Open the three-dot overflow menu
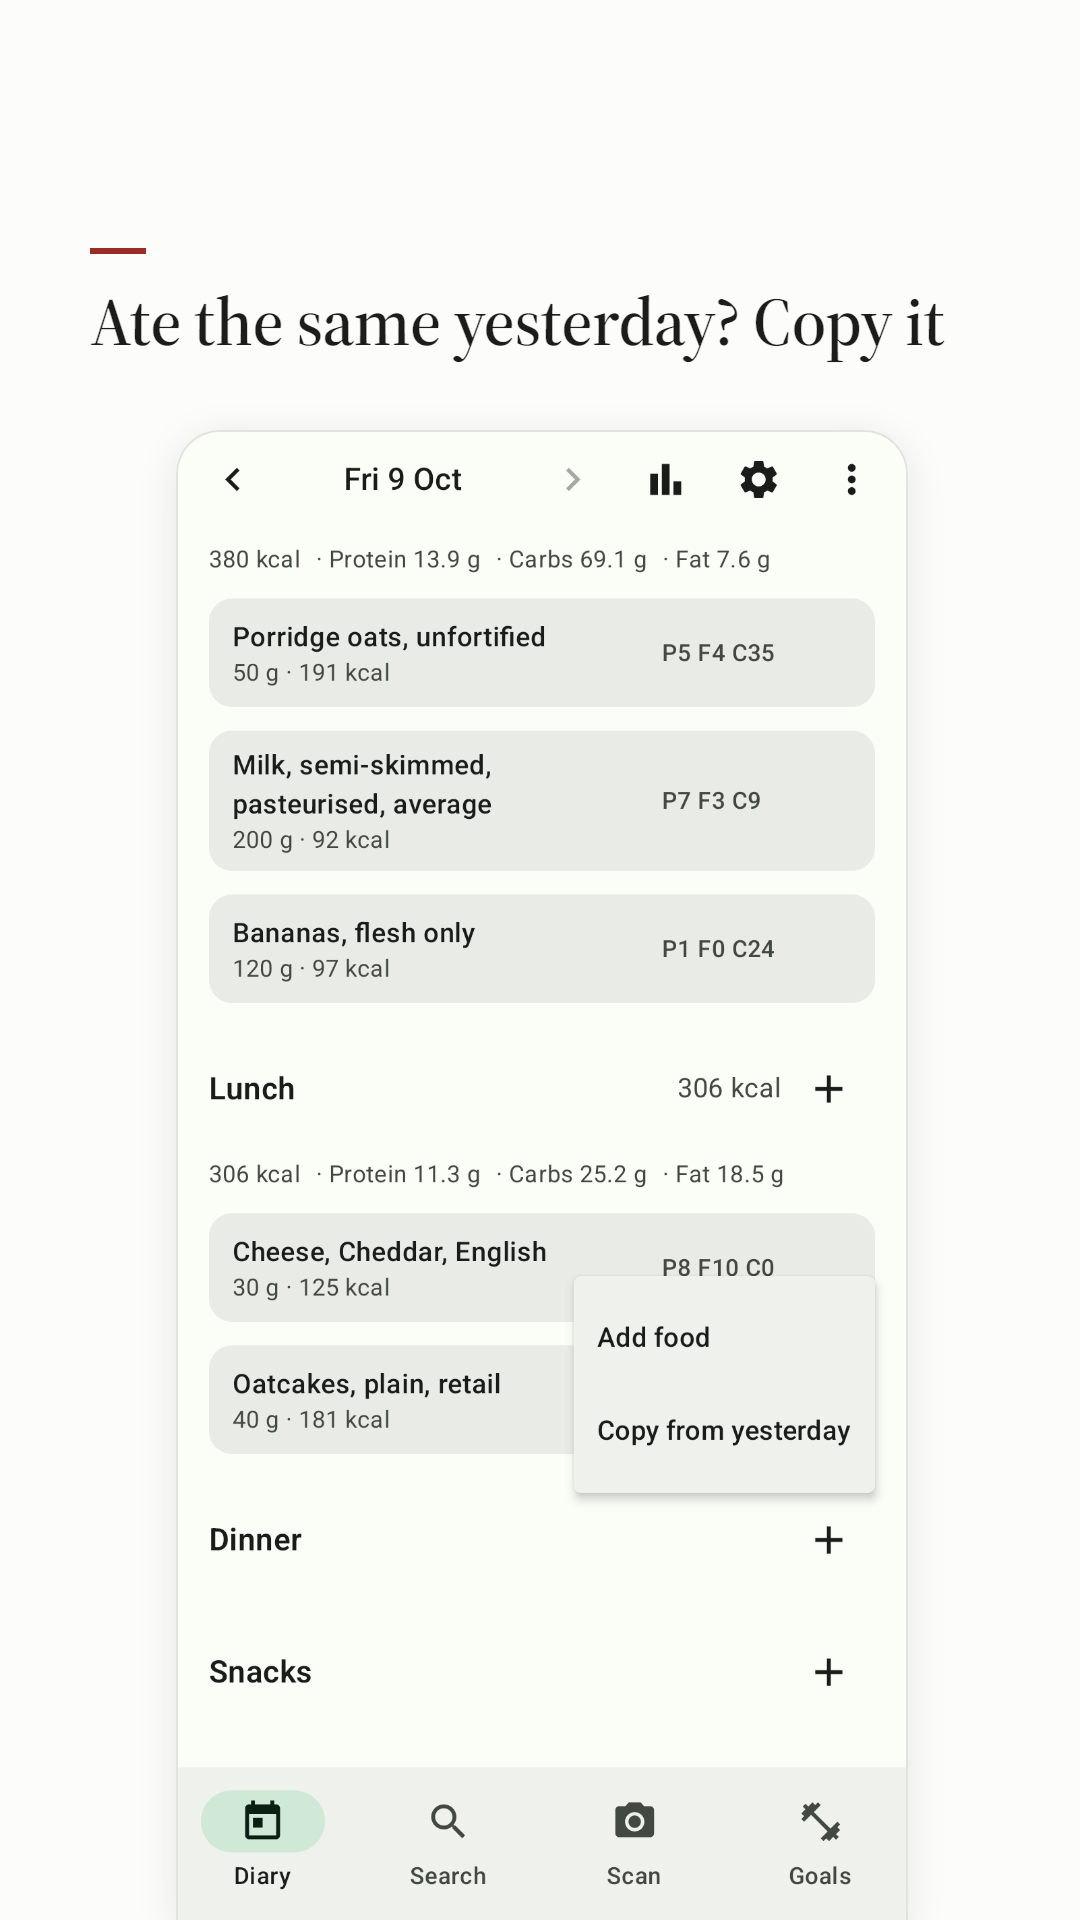1080x1920 pixels. click(851, 480)
